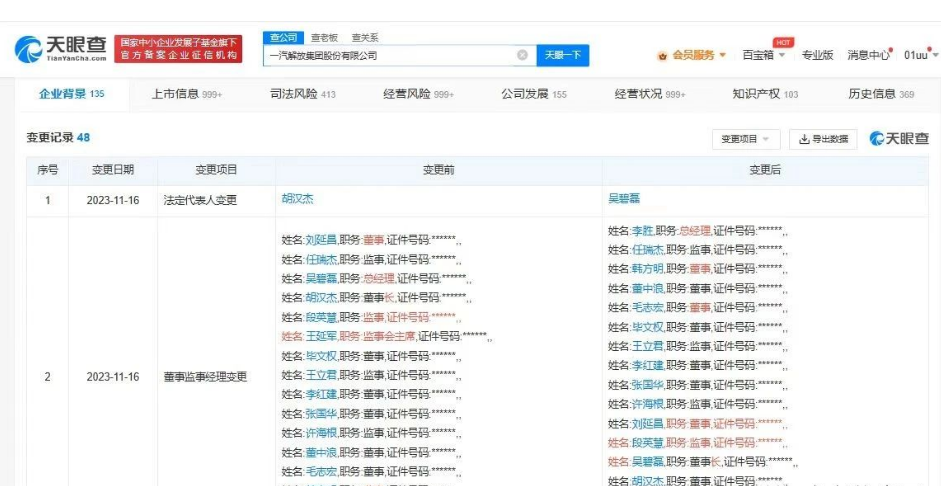This screenshot has height=486, width=941.
Task: Click 王延军 监事会主席 name link
Action: click(320, 336)
